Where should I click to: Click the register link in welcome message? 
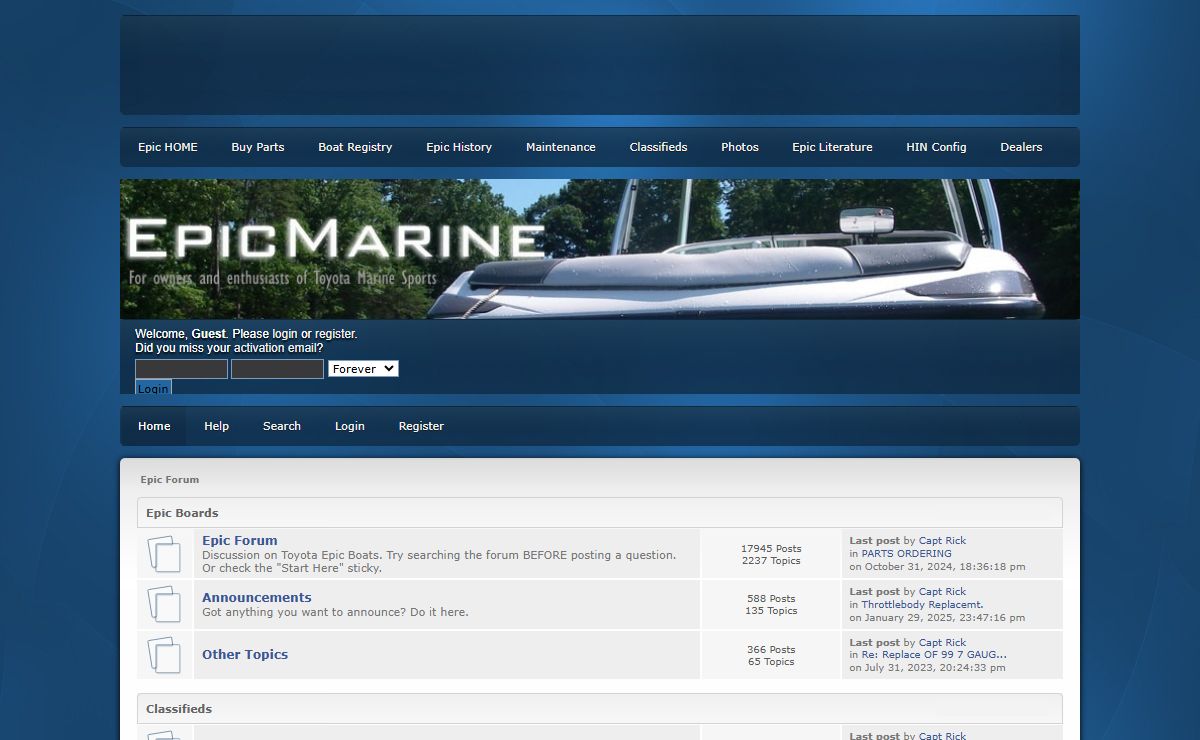point(335,334)
